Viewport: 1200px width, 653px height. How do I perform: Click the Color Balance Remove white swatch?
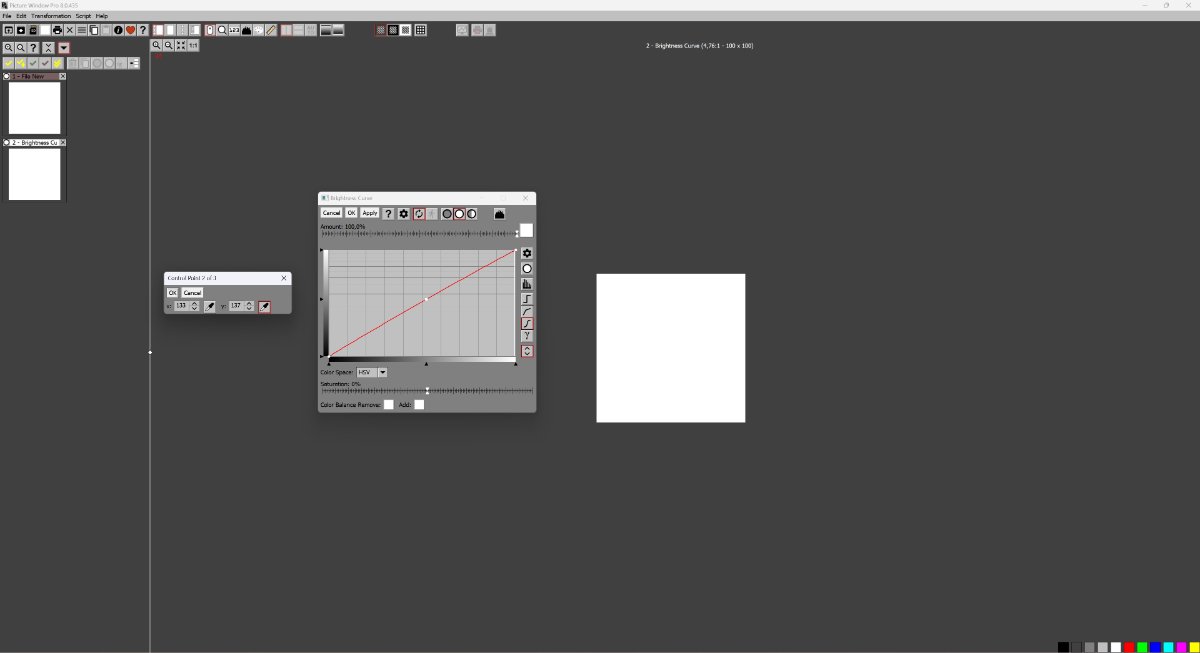389,405
